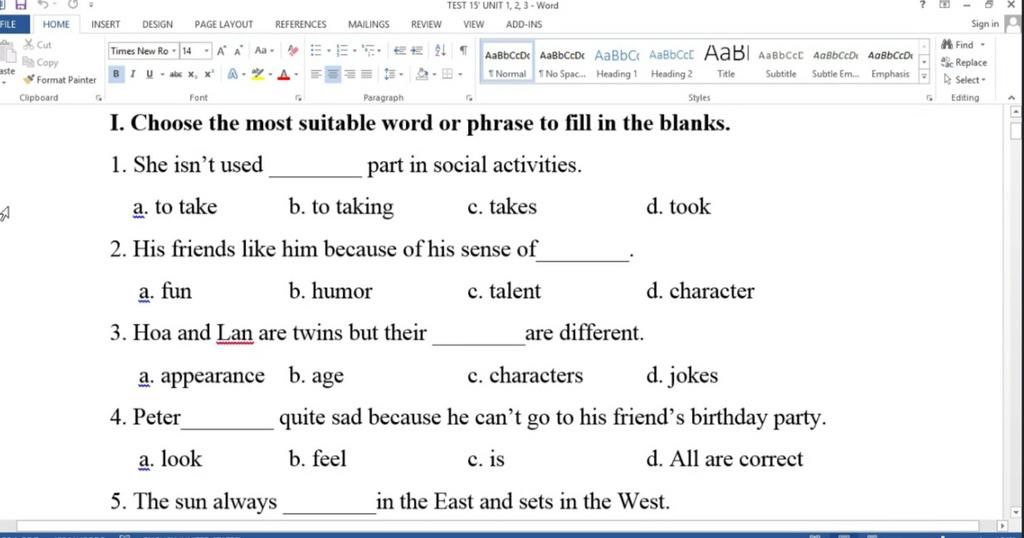Apply the Heading 2 style
The image size is (1024, 538).
(671, 63)
